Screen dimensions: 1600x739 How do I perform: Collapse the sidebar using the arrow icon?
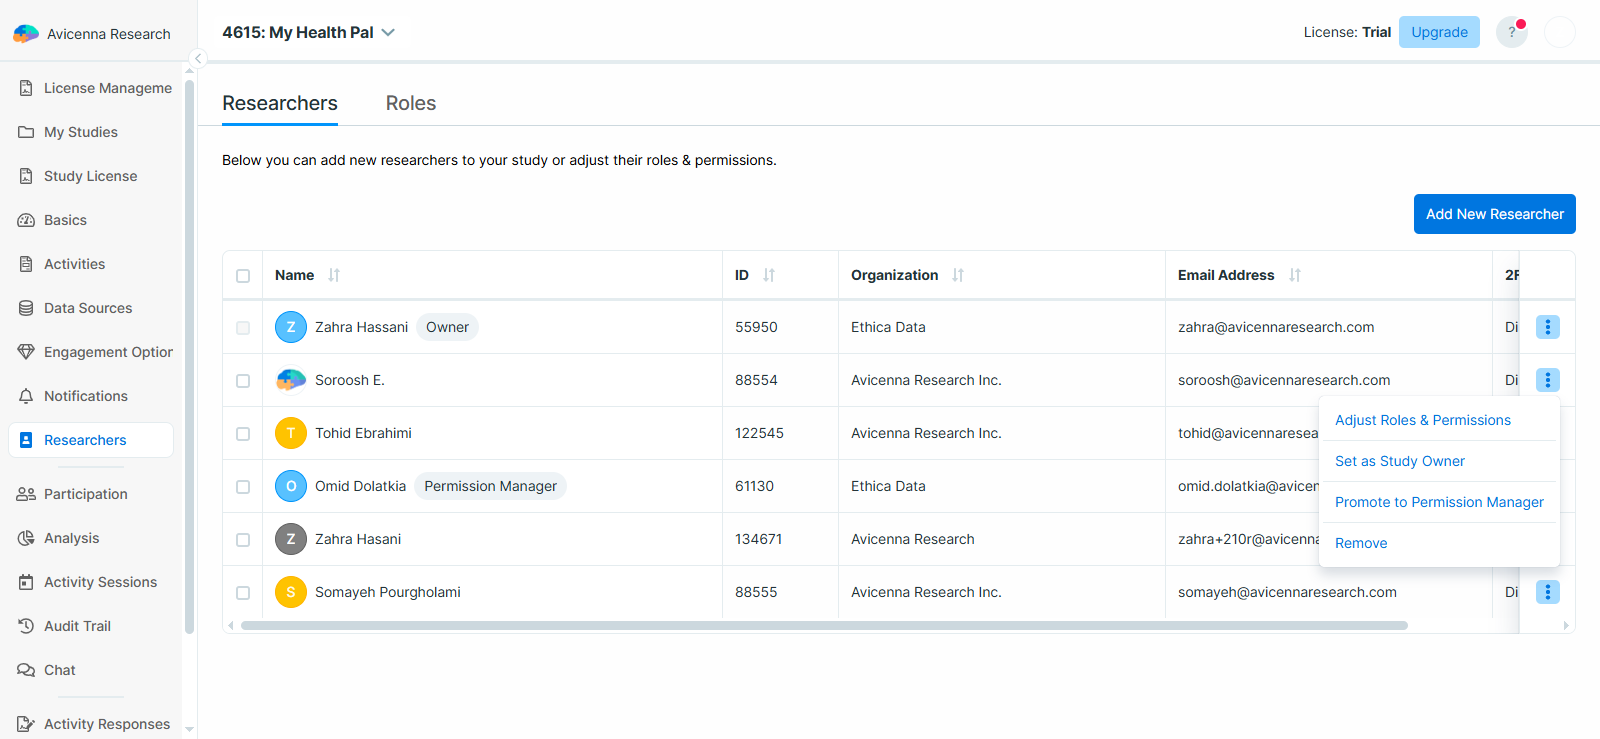198,58
